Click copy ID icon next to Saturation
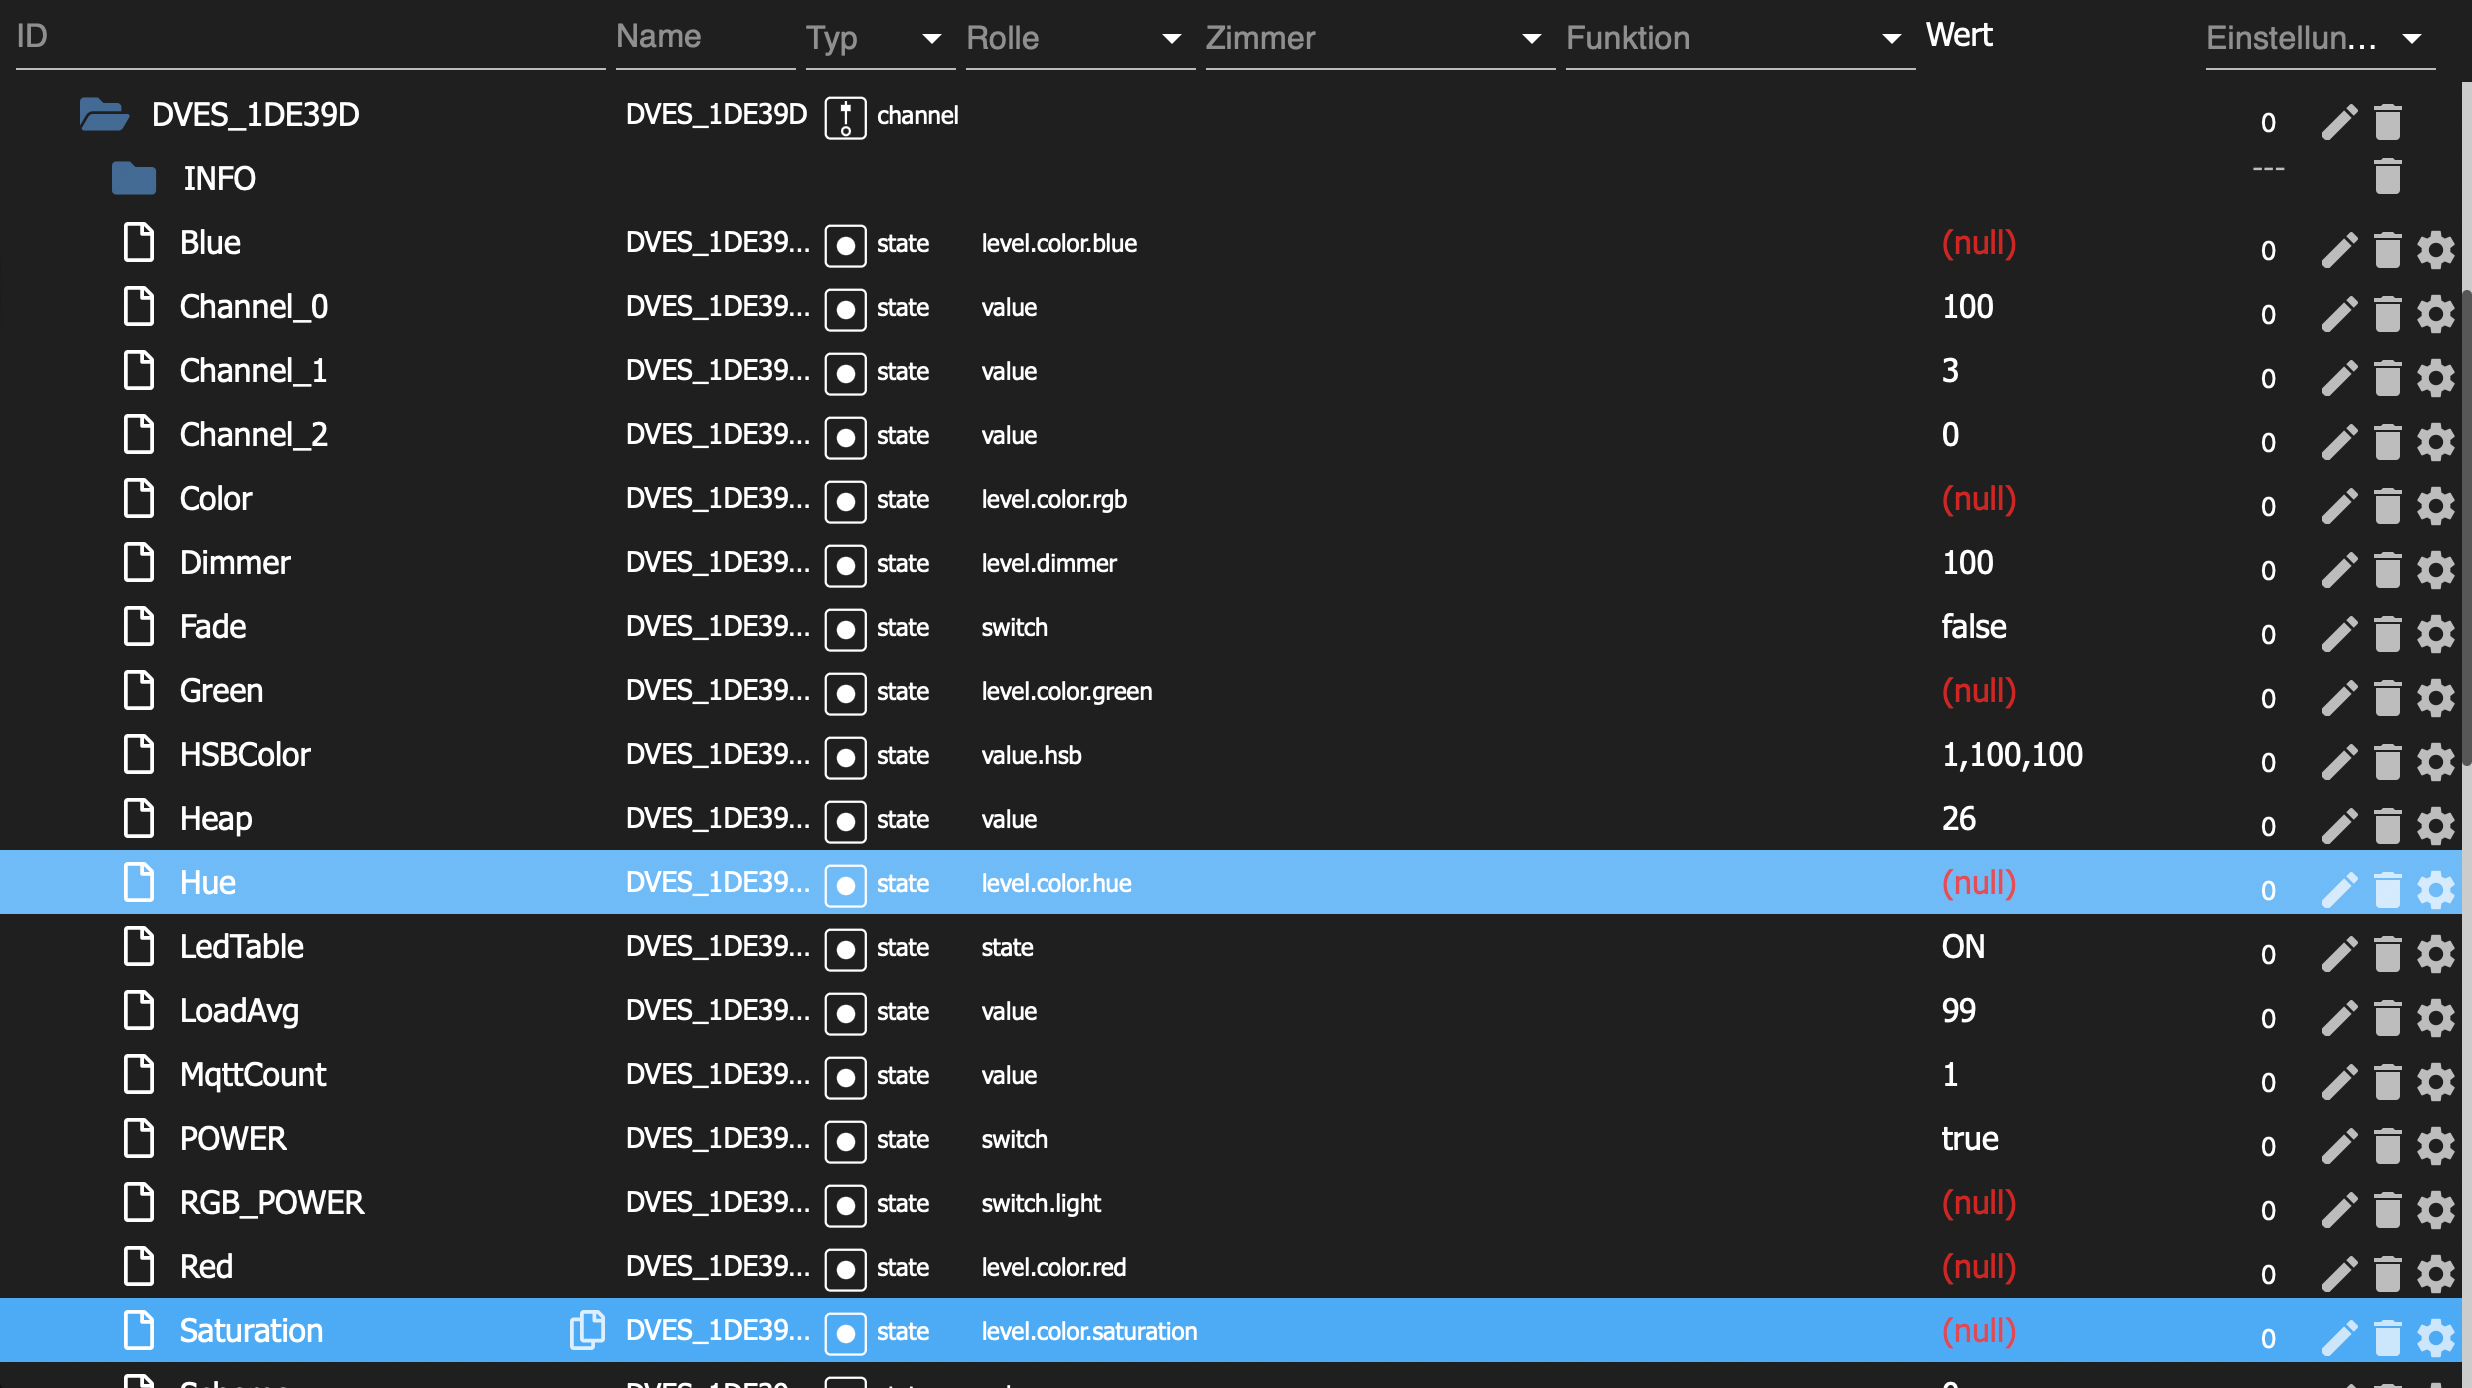This screenshot has width=2472, height=1388. pyautogui.click(x=587, y=1330)
